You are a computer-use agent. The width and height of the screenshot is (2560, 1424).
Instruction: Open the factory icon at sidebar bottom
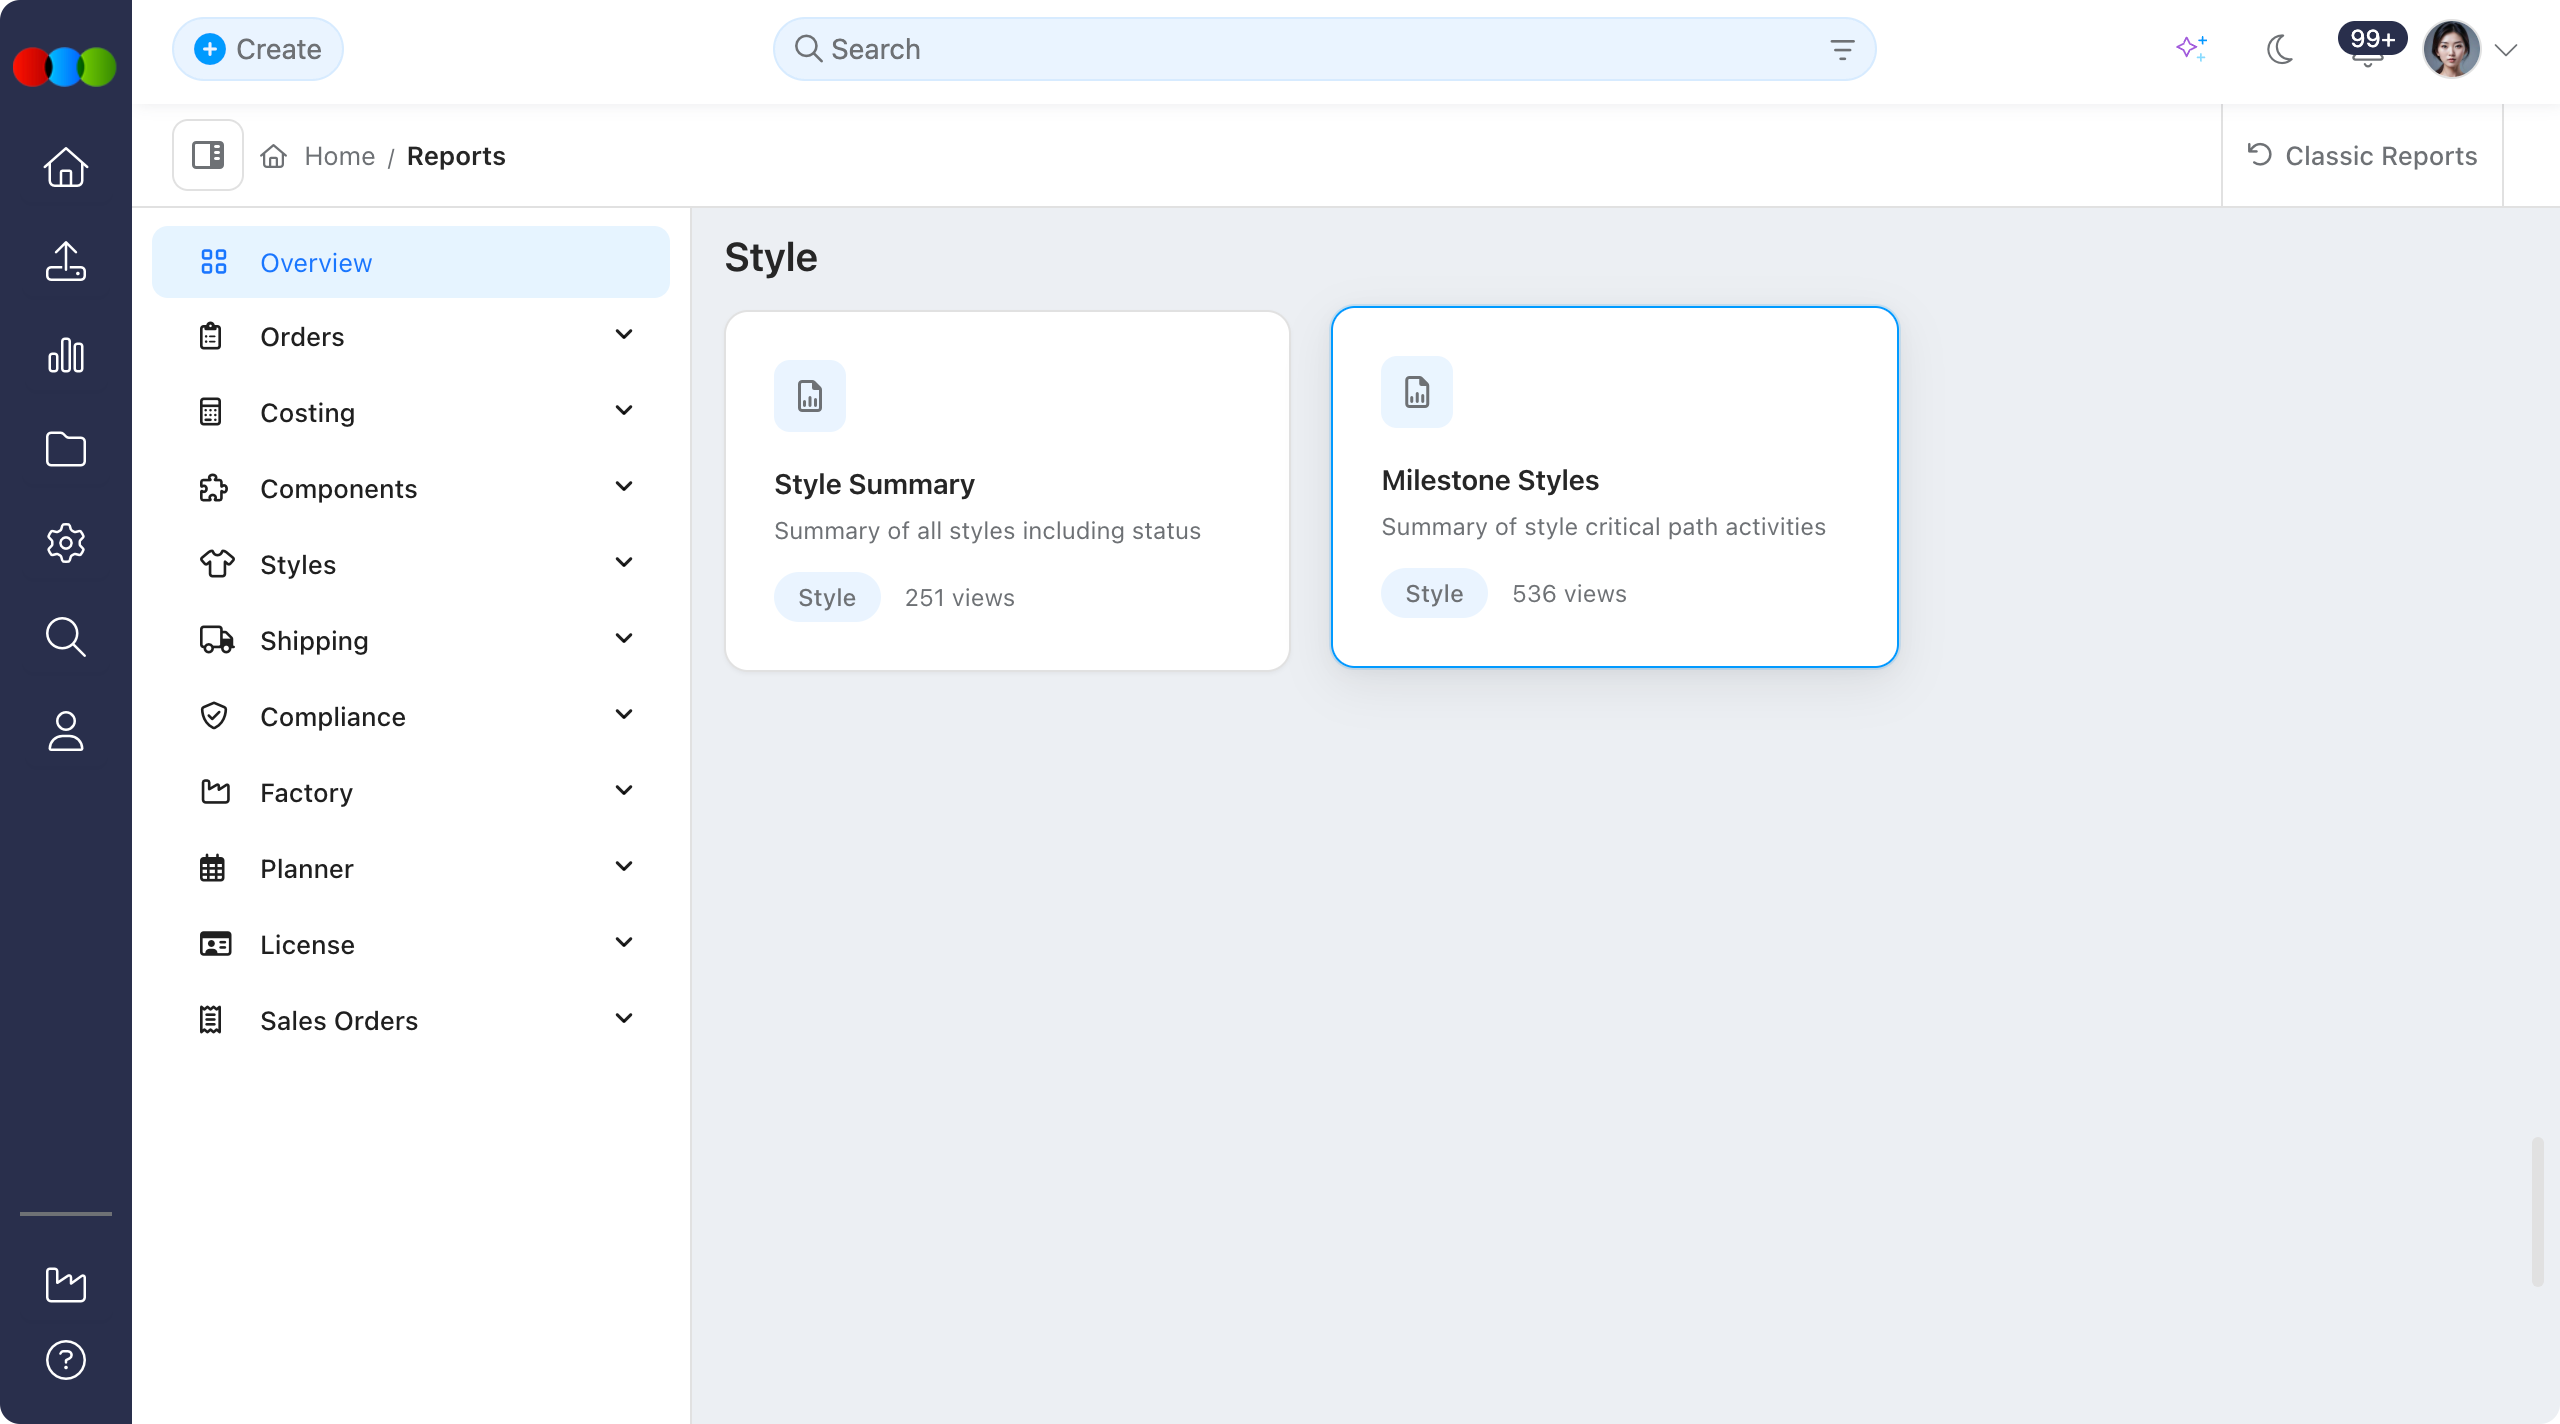[x=66, y=1284]
